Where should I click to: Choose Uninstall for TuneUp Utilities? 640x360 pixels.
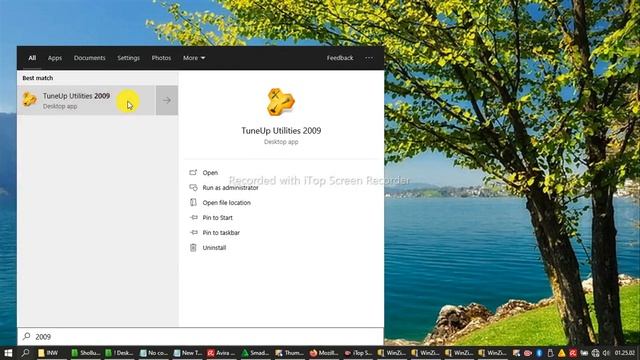[214, 248]
